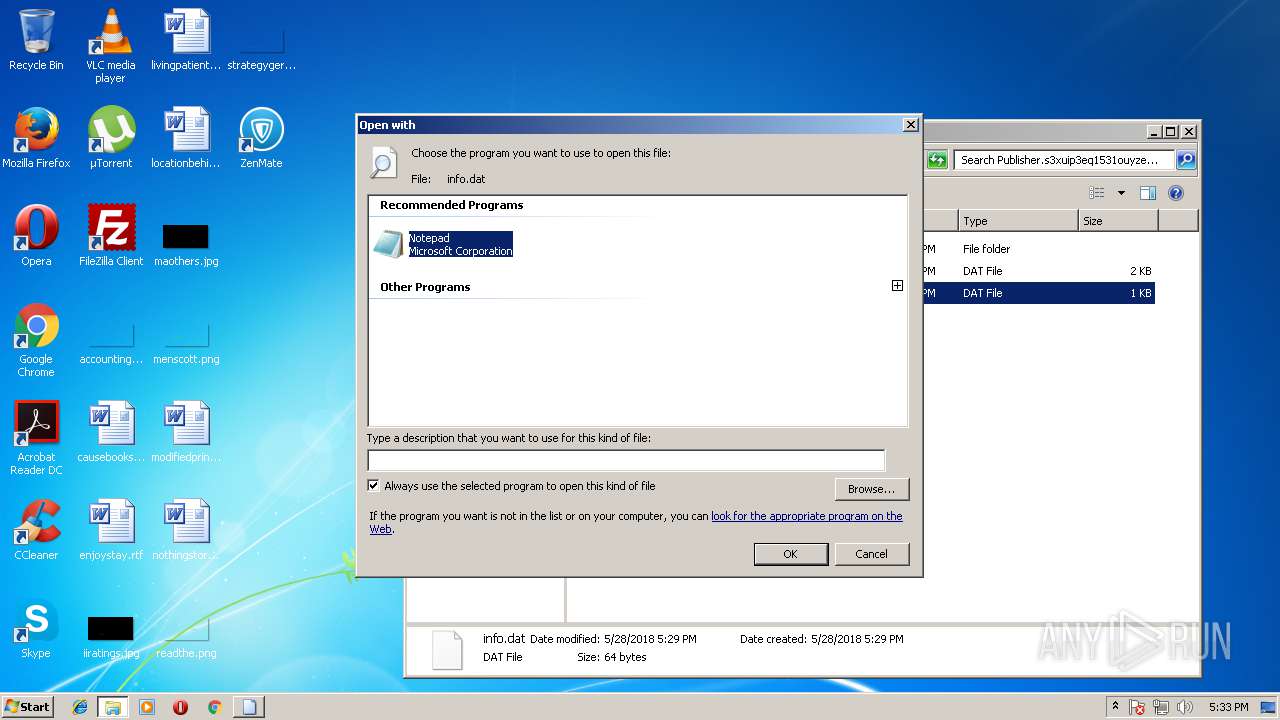This screenshot has height=720, width=1280.
Task: Close the Open with dialog
Action: 910,125
